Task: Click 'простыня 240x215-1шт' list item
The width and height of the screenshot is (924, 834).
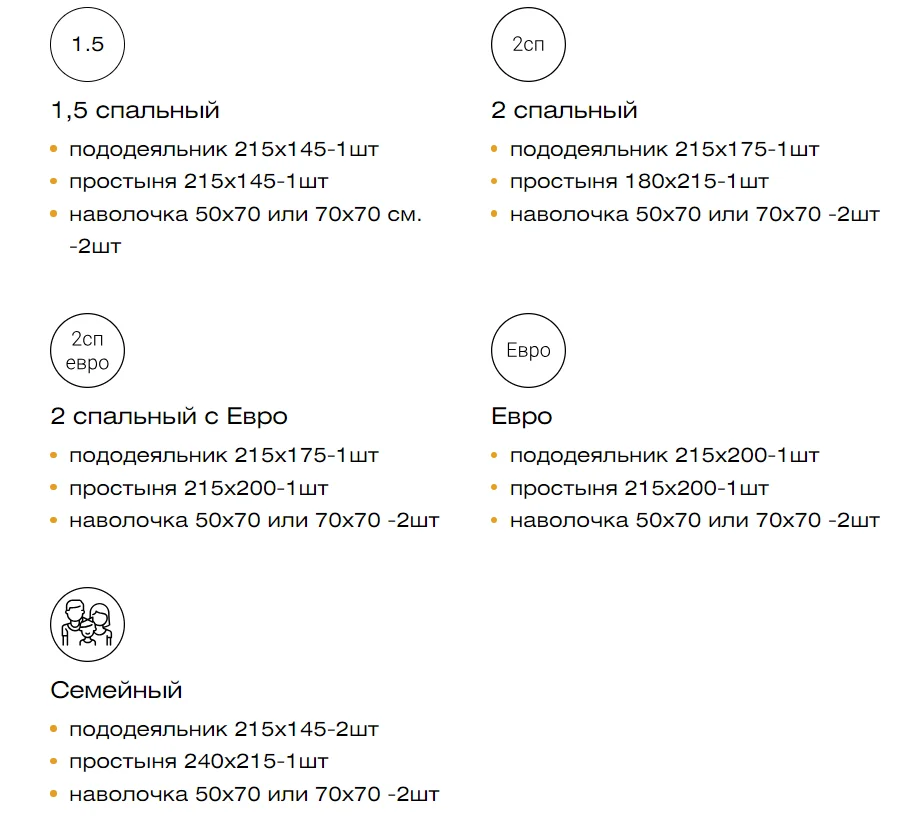Action: coord(198,762)
